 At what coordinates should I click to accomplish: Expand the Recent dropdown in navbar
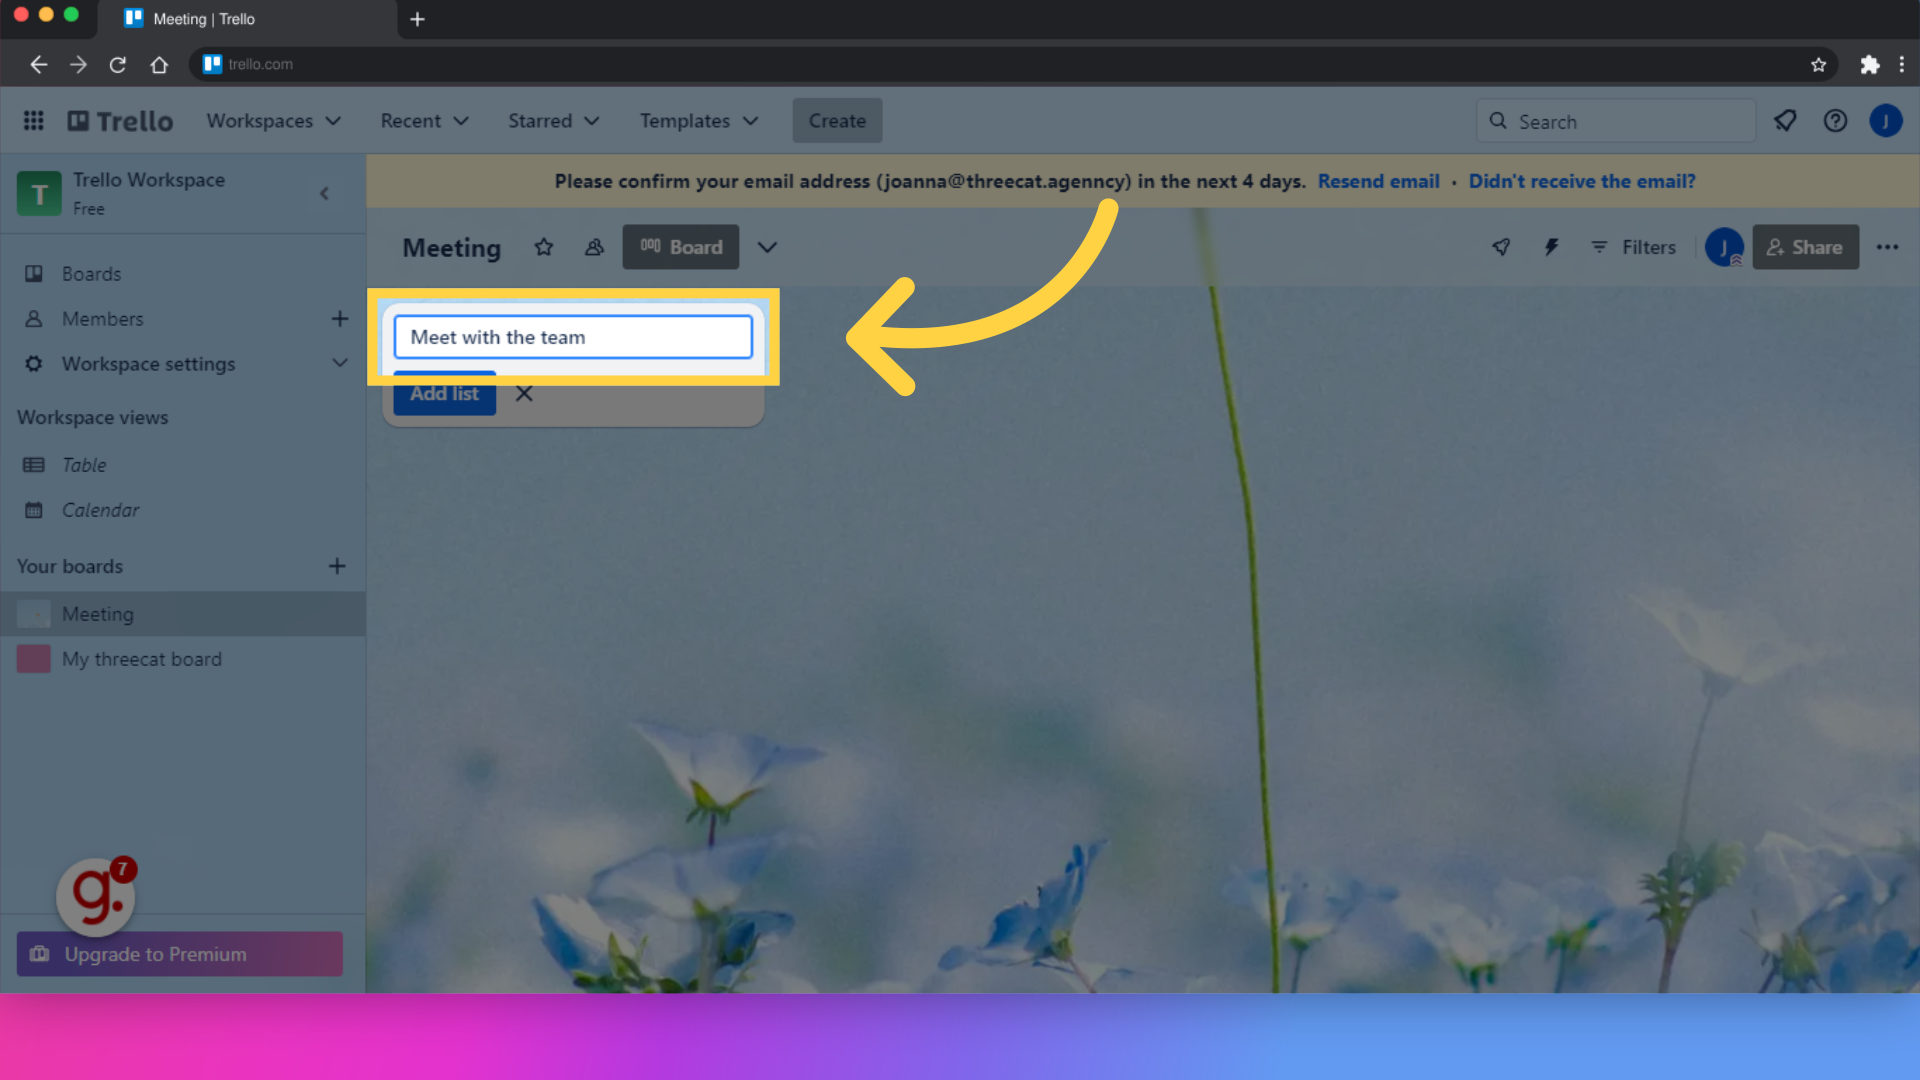pos(425,120)
